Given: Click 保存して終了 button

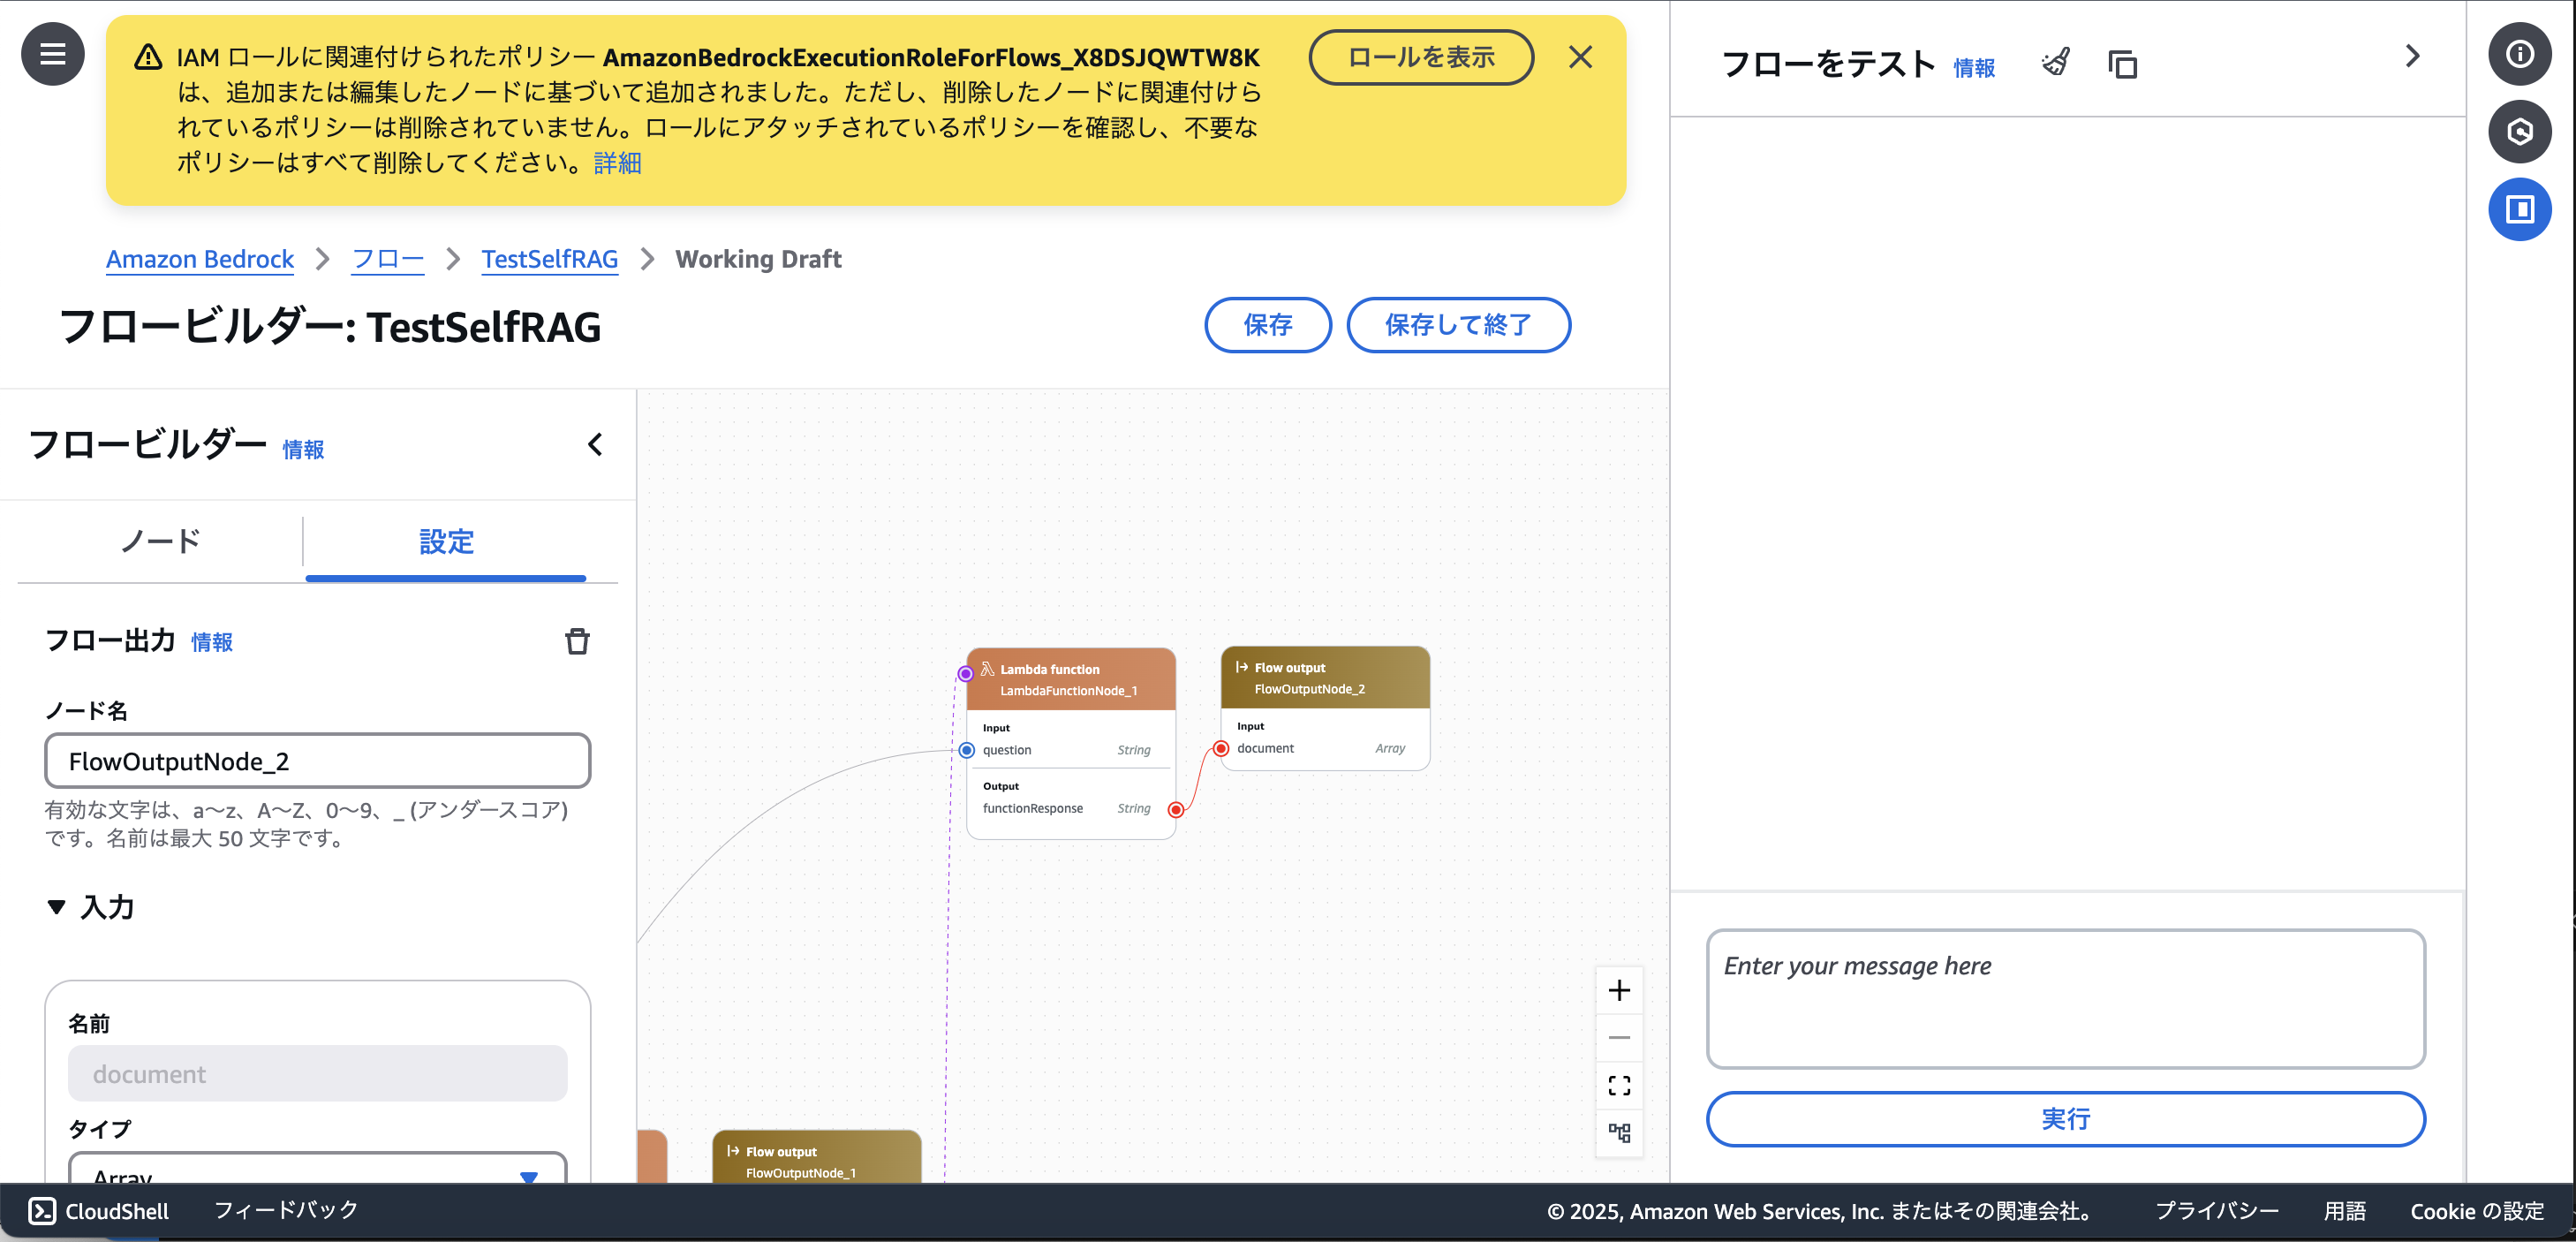Looking at the screenshot, I should 1458,325.
